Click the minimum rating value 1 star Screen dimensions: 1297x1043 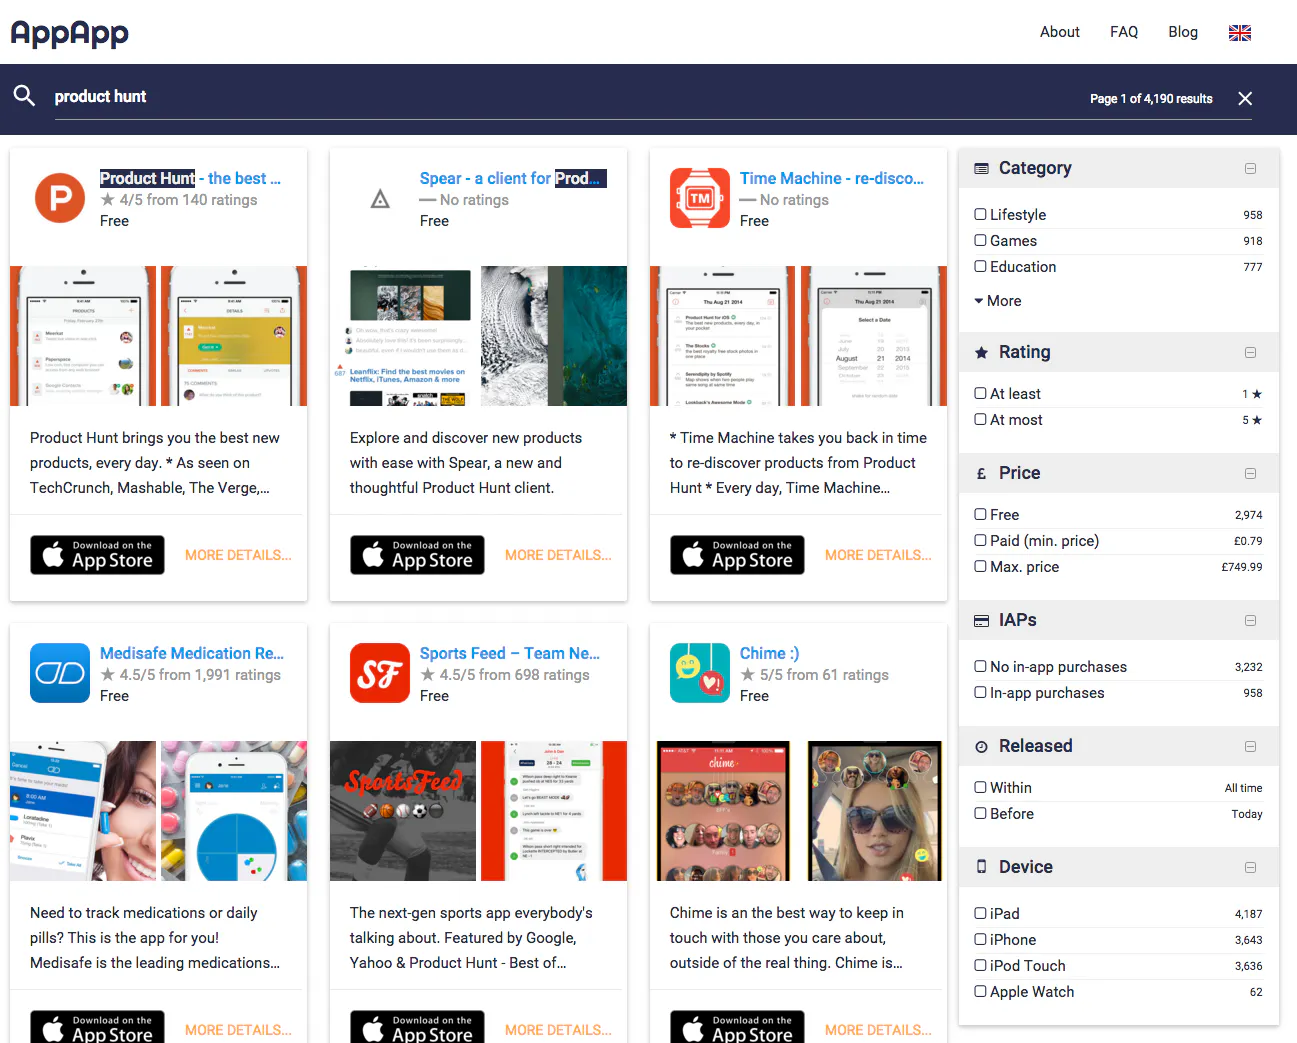click(1252, 394)
